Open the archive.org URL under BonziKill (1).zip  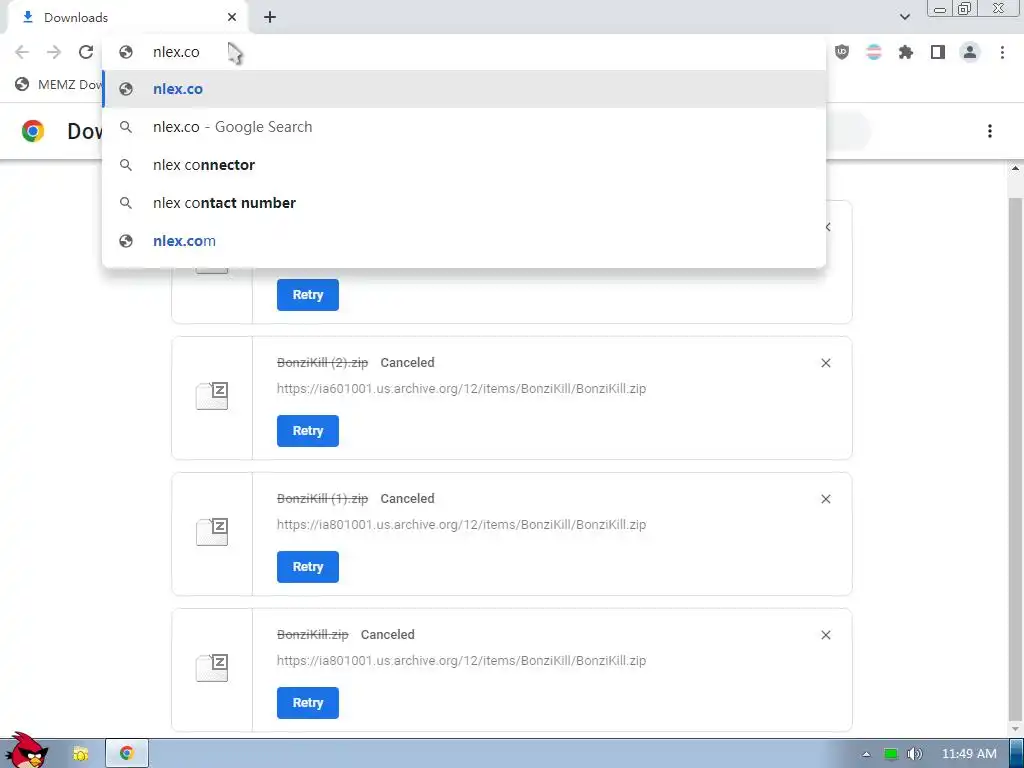click(461, 524)
